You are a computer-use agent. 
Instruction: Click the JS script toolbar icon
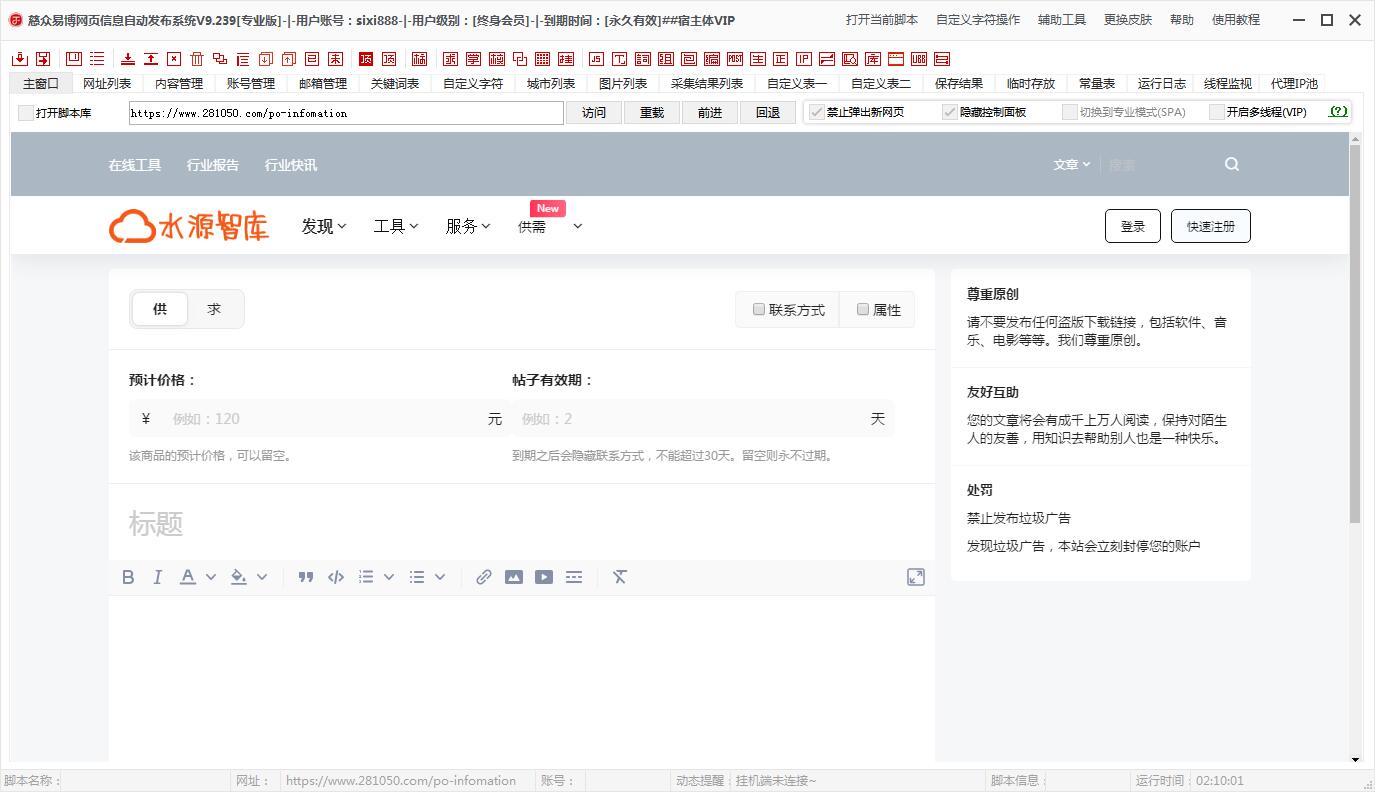pyautogui.click(x=596, y=59)
